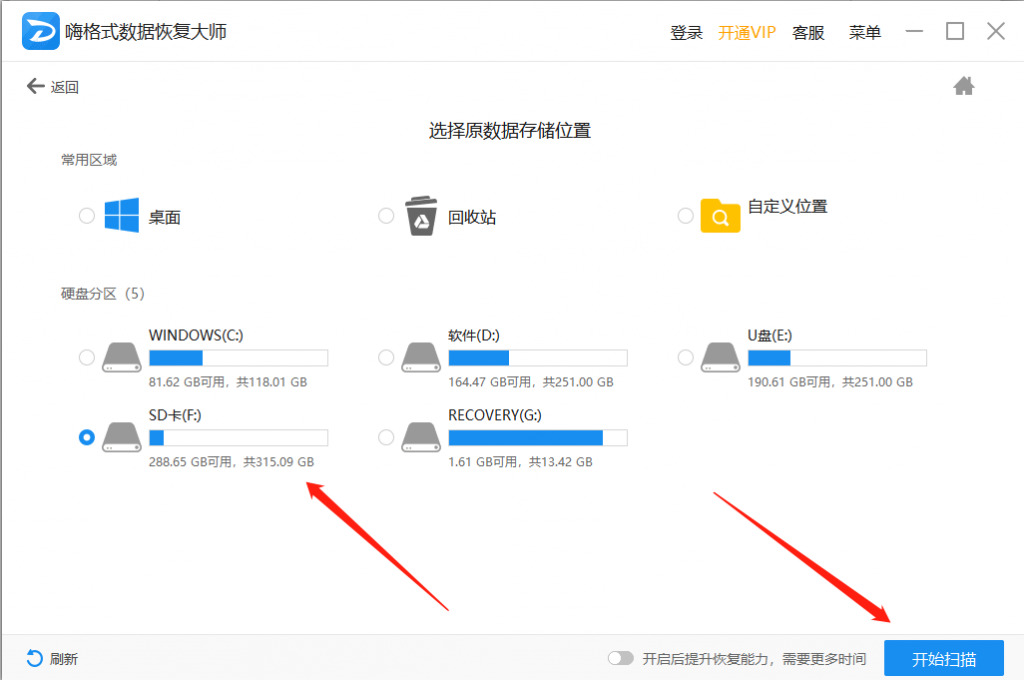The height and width of the screenshot is (680, 1024).
Task: Click 开通VIP in the title bar
Action: (746, 32)
